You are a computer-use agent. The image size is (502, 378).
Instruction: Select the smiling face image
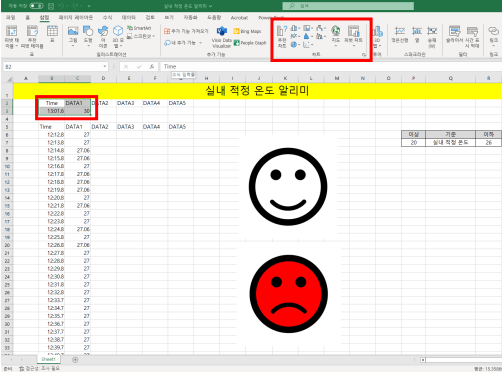pos(288,187)
